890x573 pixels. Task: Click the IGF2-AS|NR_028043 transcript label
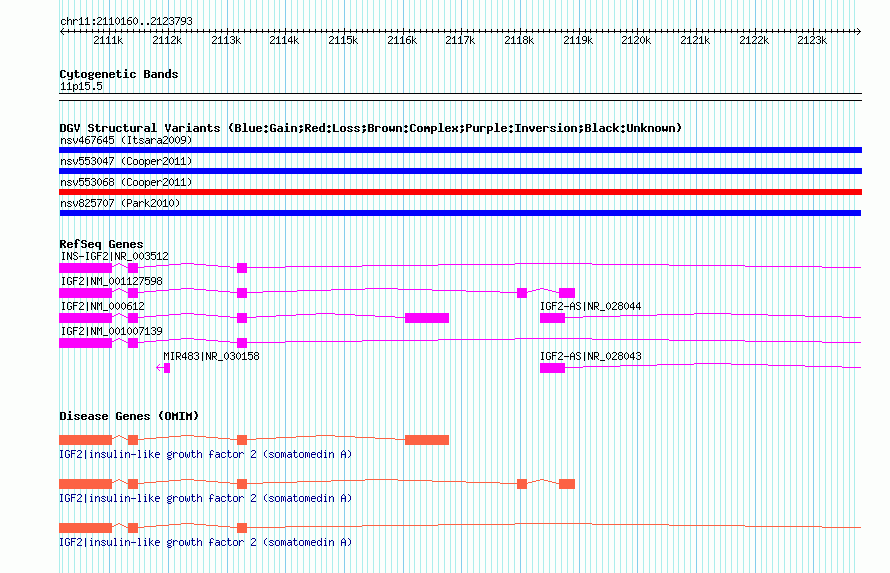tap(590, 356)
